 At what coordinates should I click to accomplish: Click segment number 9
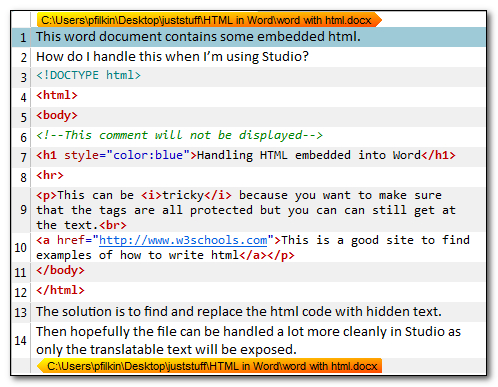(23, 209)
